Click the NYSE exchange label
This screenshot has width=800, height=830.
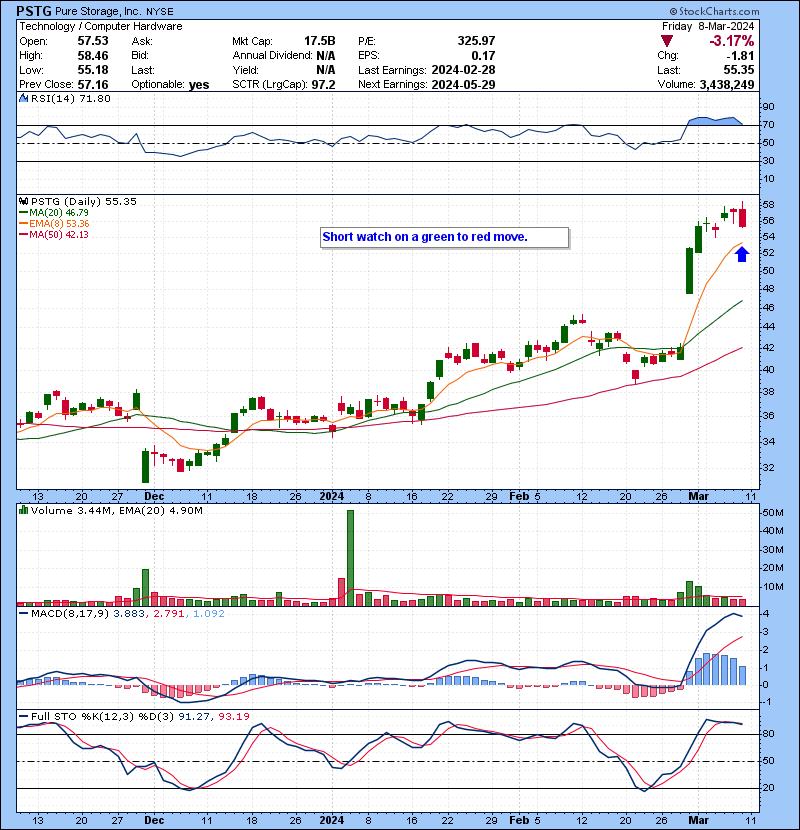point(159,12)
